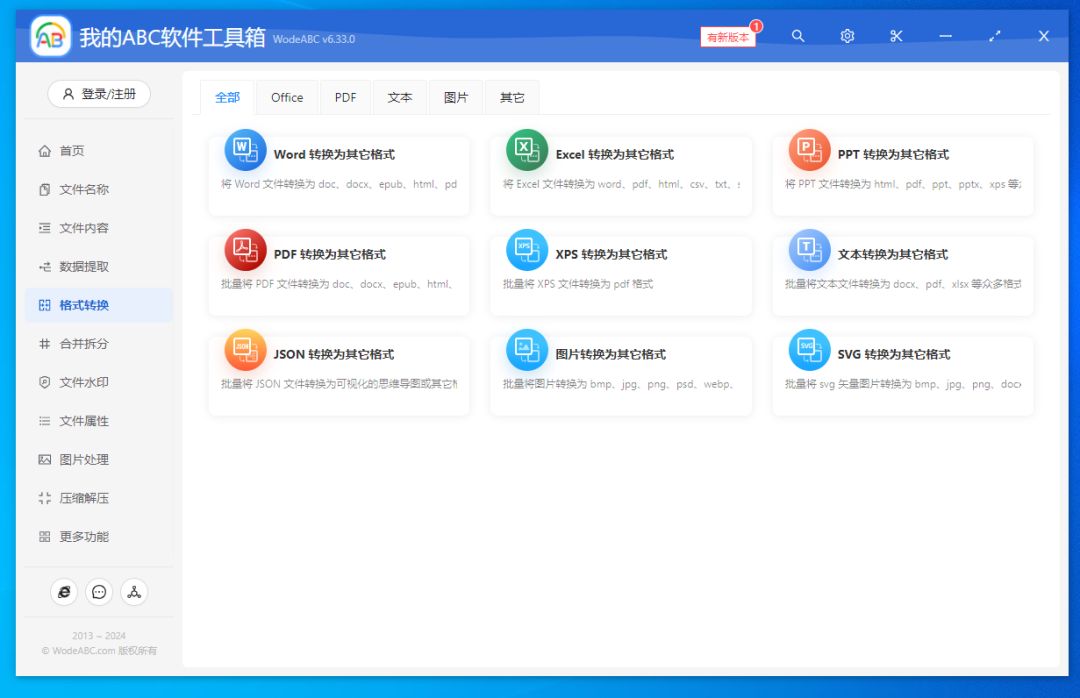
Task: Click description '批量将 XPS 文件转换为 pdf 格式'
Action: click(578, 284)
